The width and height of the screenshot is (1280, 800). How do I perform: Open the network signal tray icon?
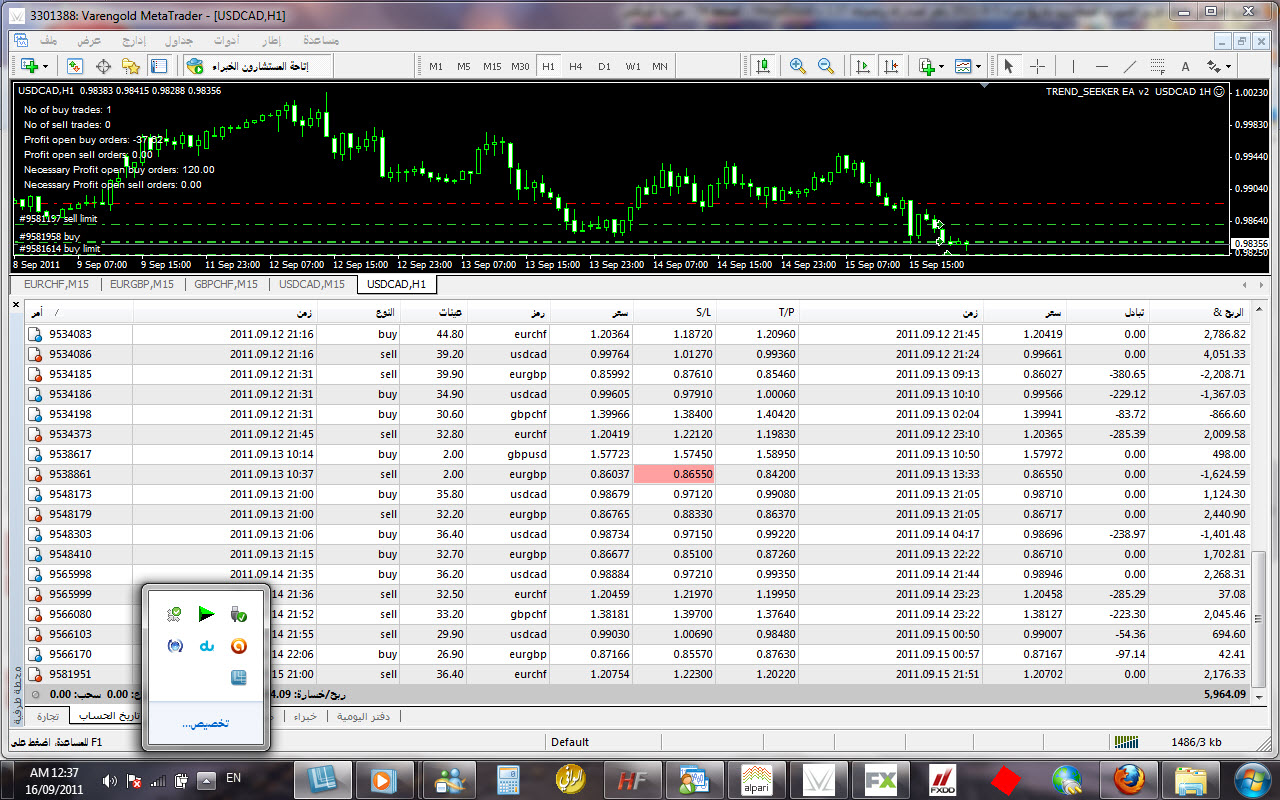pyautogui.click(x=157, y=780)
